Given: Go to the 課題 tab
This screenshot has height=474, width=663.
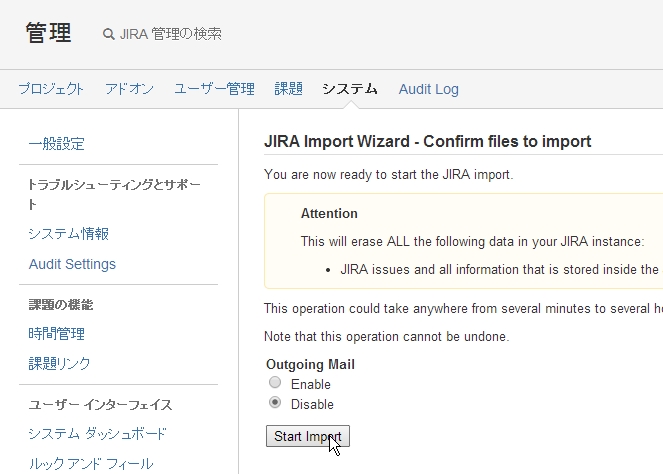Looking at the screenshot, I should point(288,89).
